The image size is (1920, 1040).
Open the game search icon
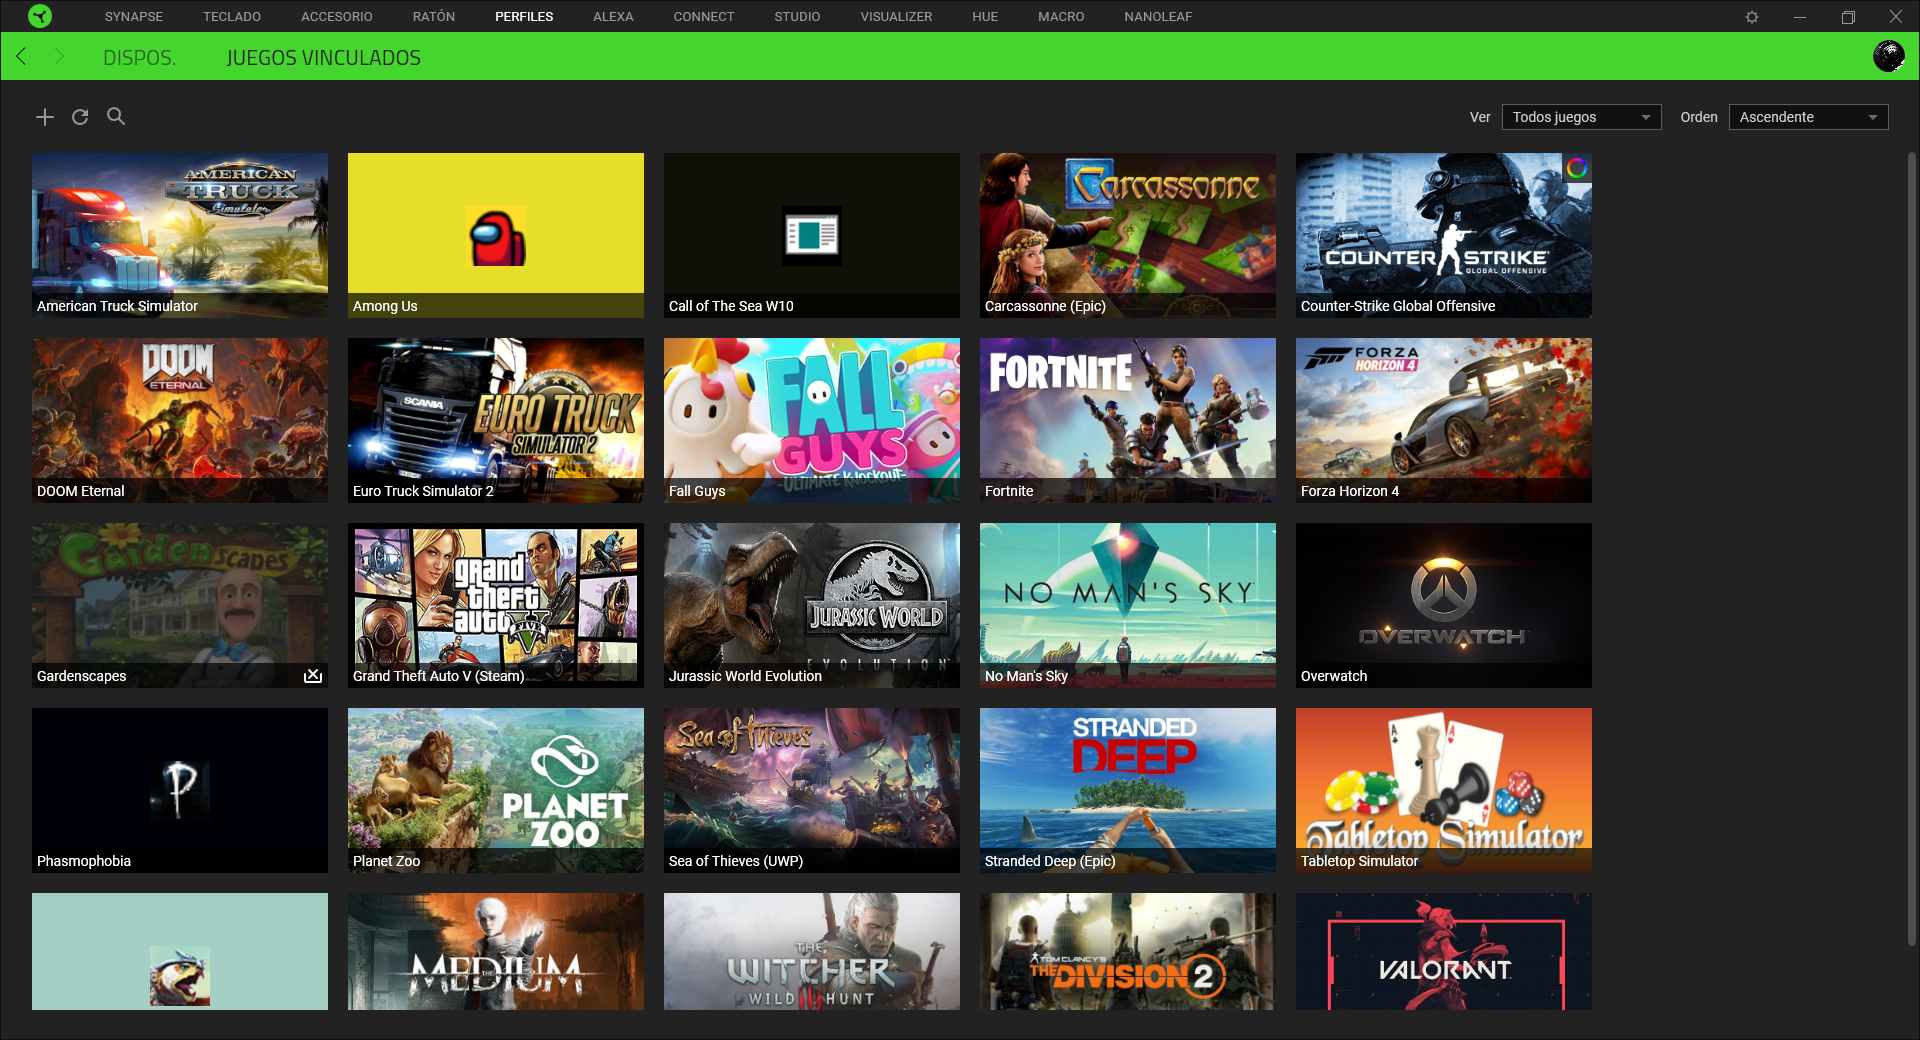[x=116, y=117]
